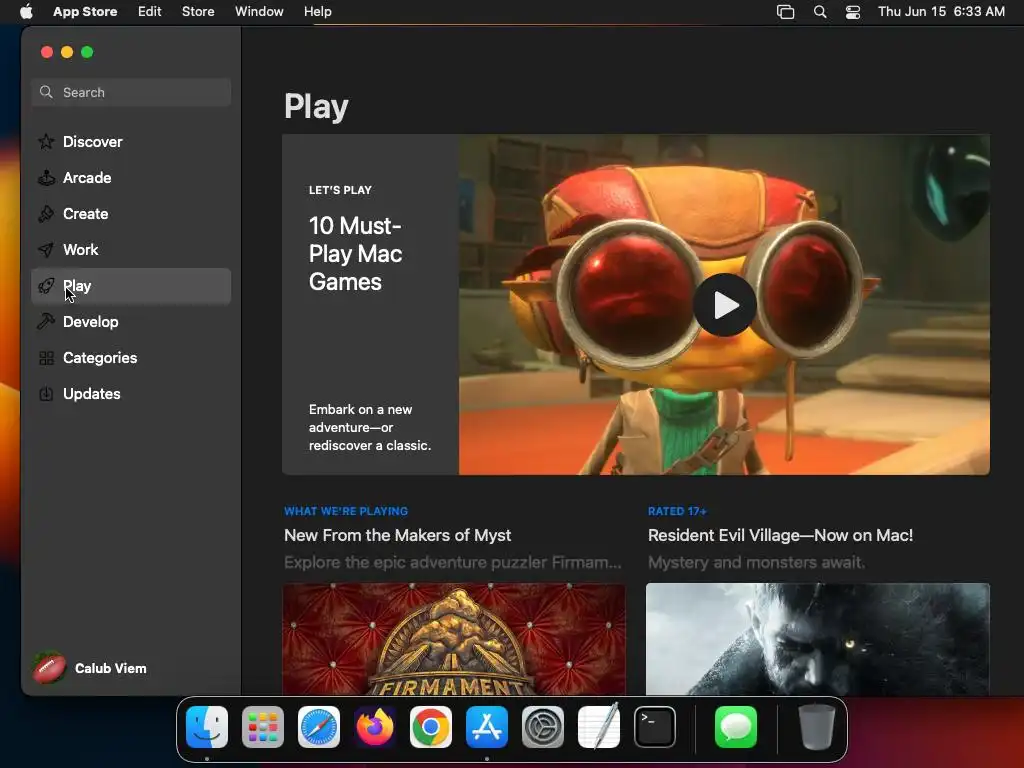Open TextEdit from the Dock

point(599,727)
